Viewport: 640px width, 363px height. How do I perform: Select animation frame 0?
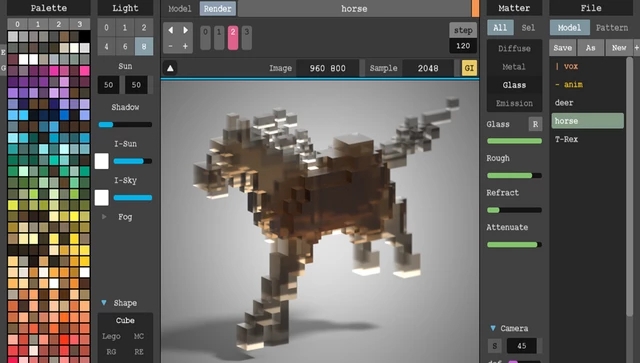205,38
